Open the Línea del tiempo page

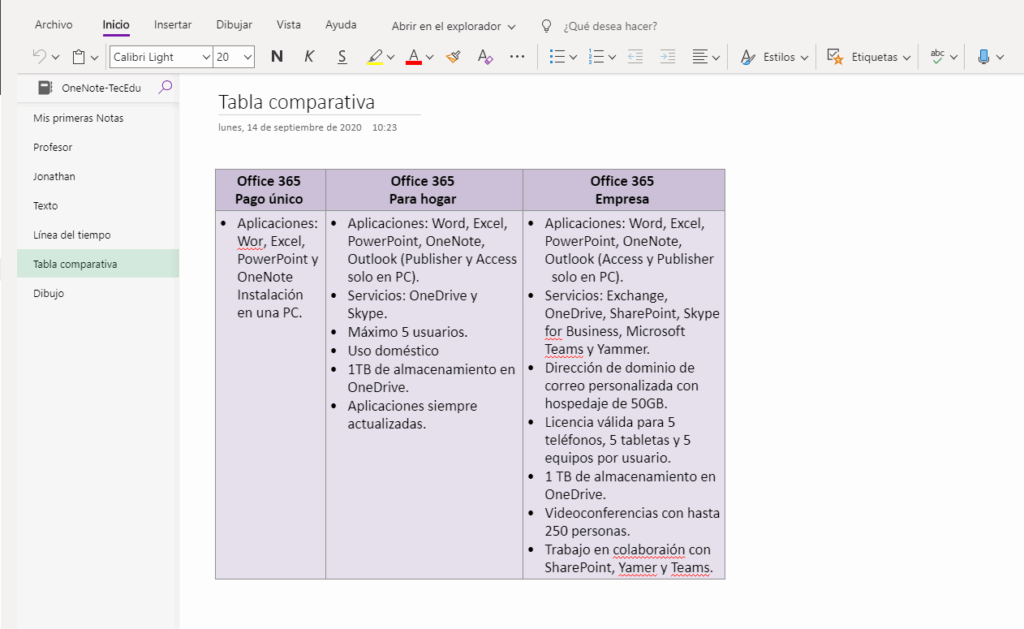[x=72, y=235]
